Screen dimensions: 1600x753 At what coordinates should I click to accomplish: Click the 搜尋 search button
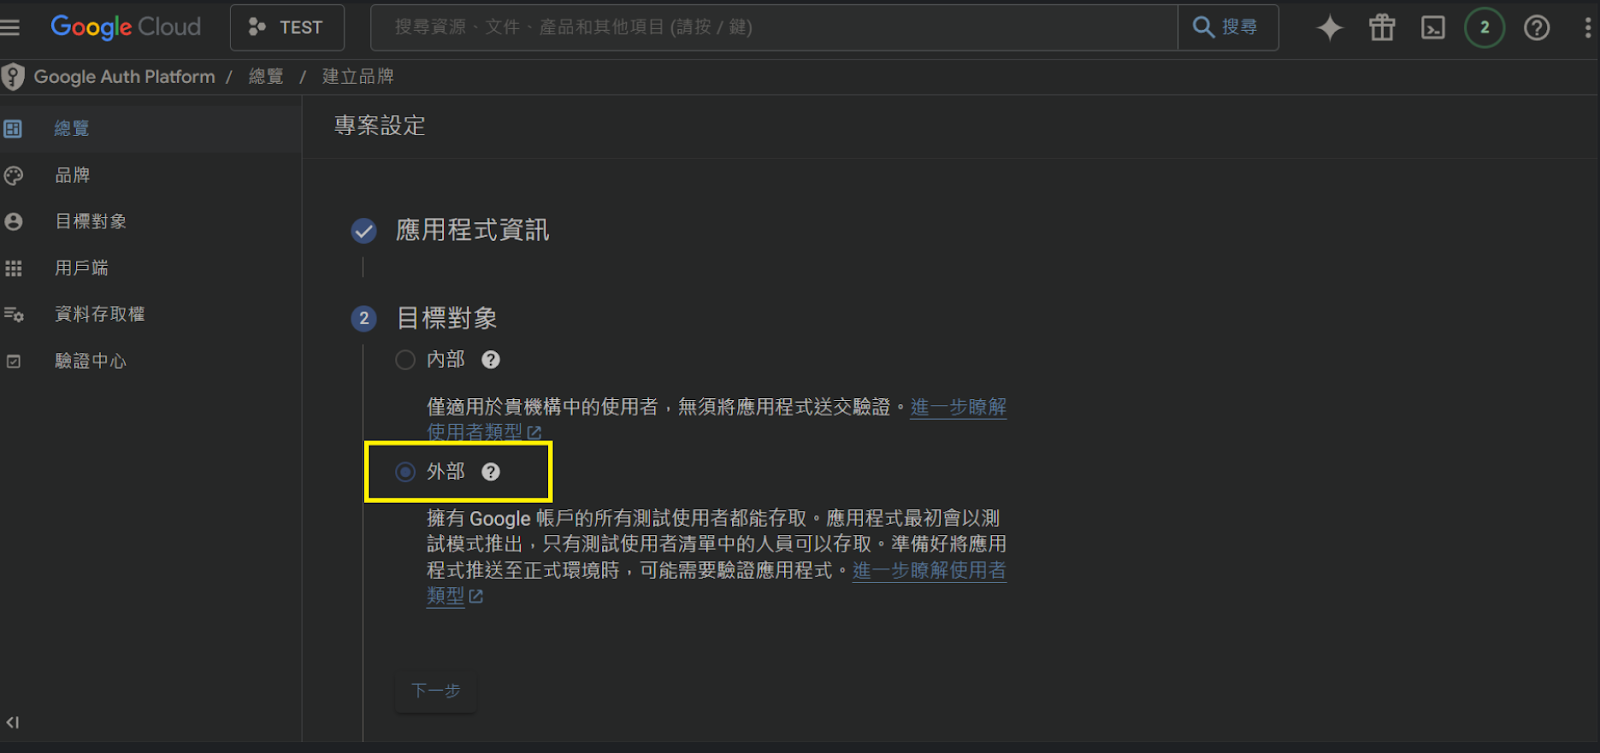click(1228, 27)
